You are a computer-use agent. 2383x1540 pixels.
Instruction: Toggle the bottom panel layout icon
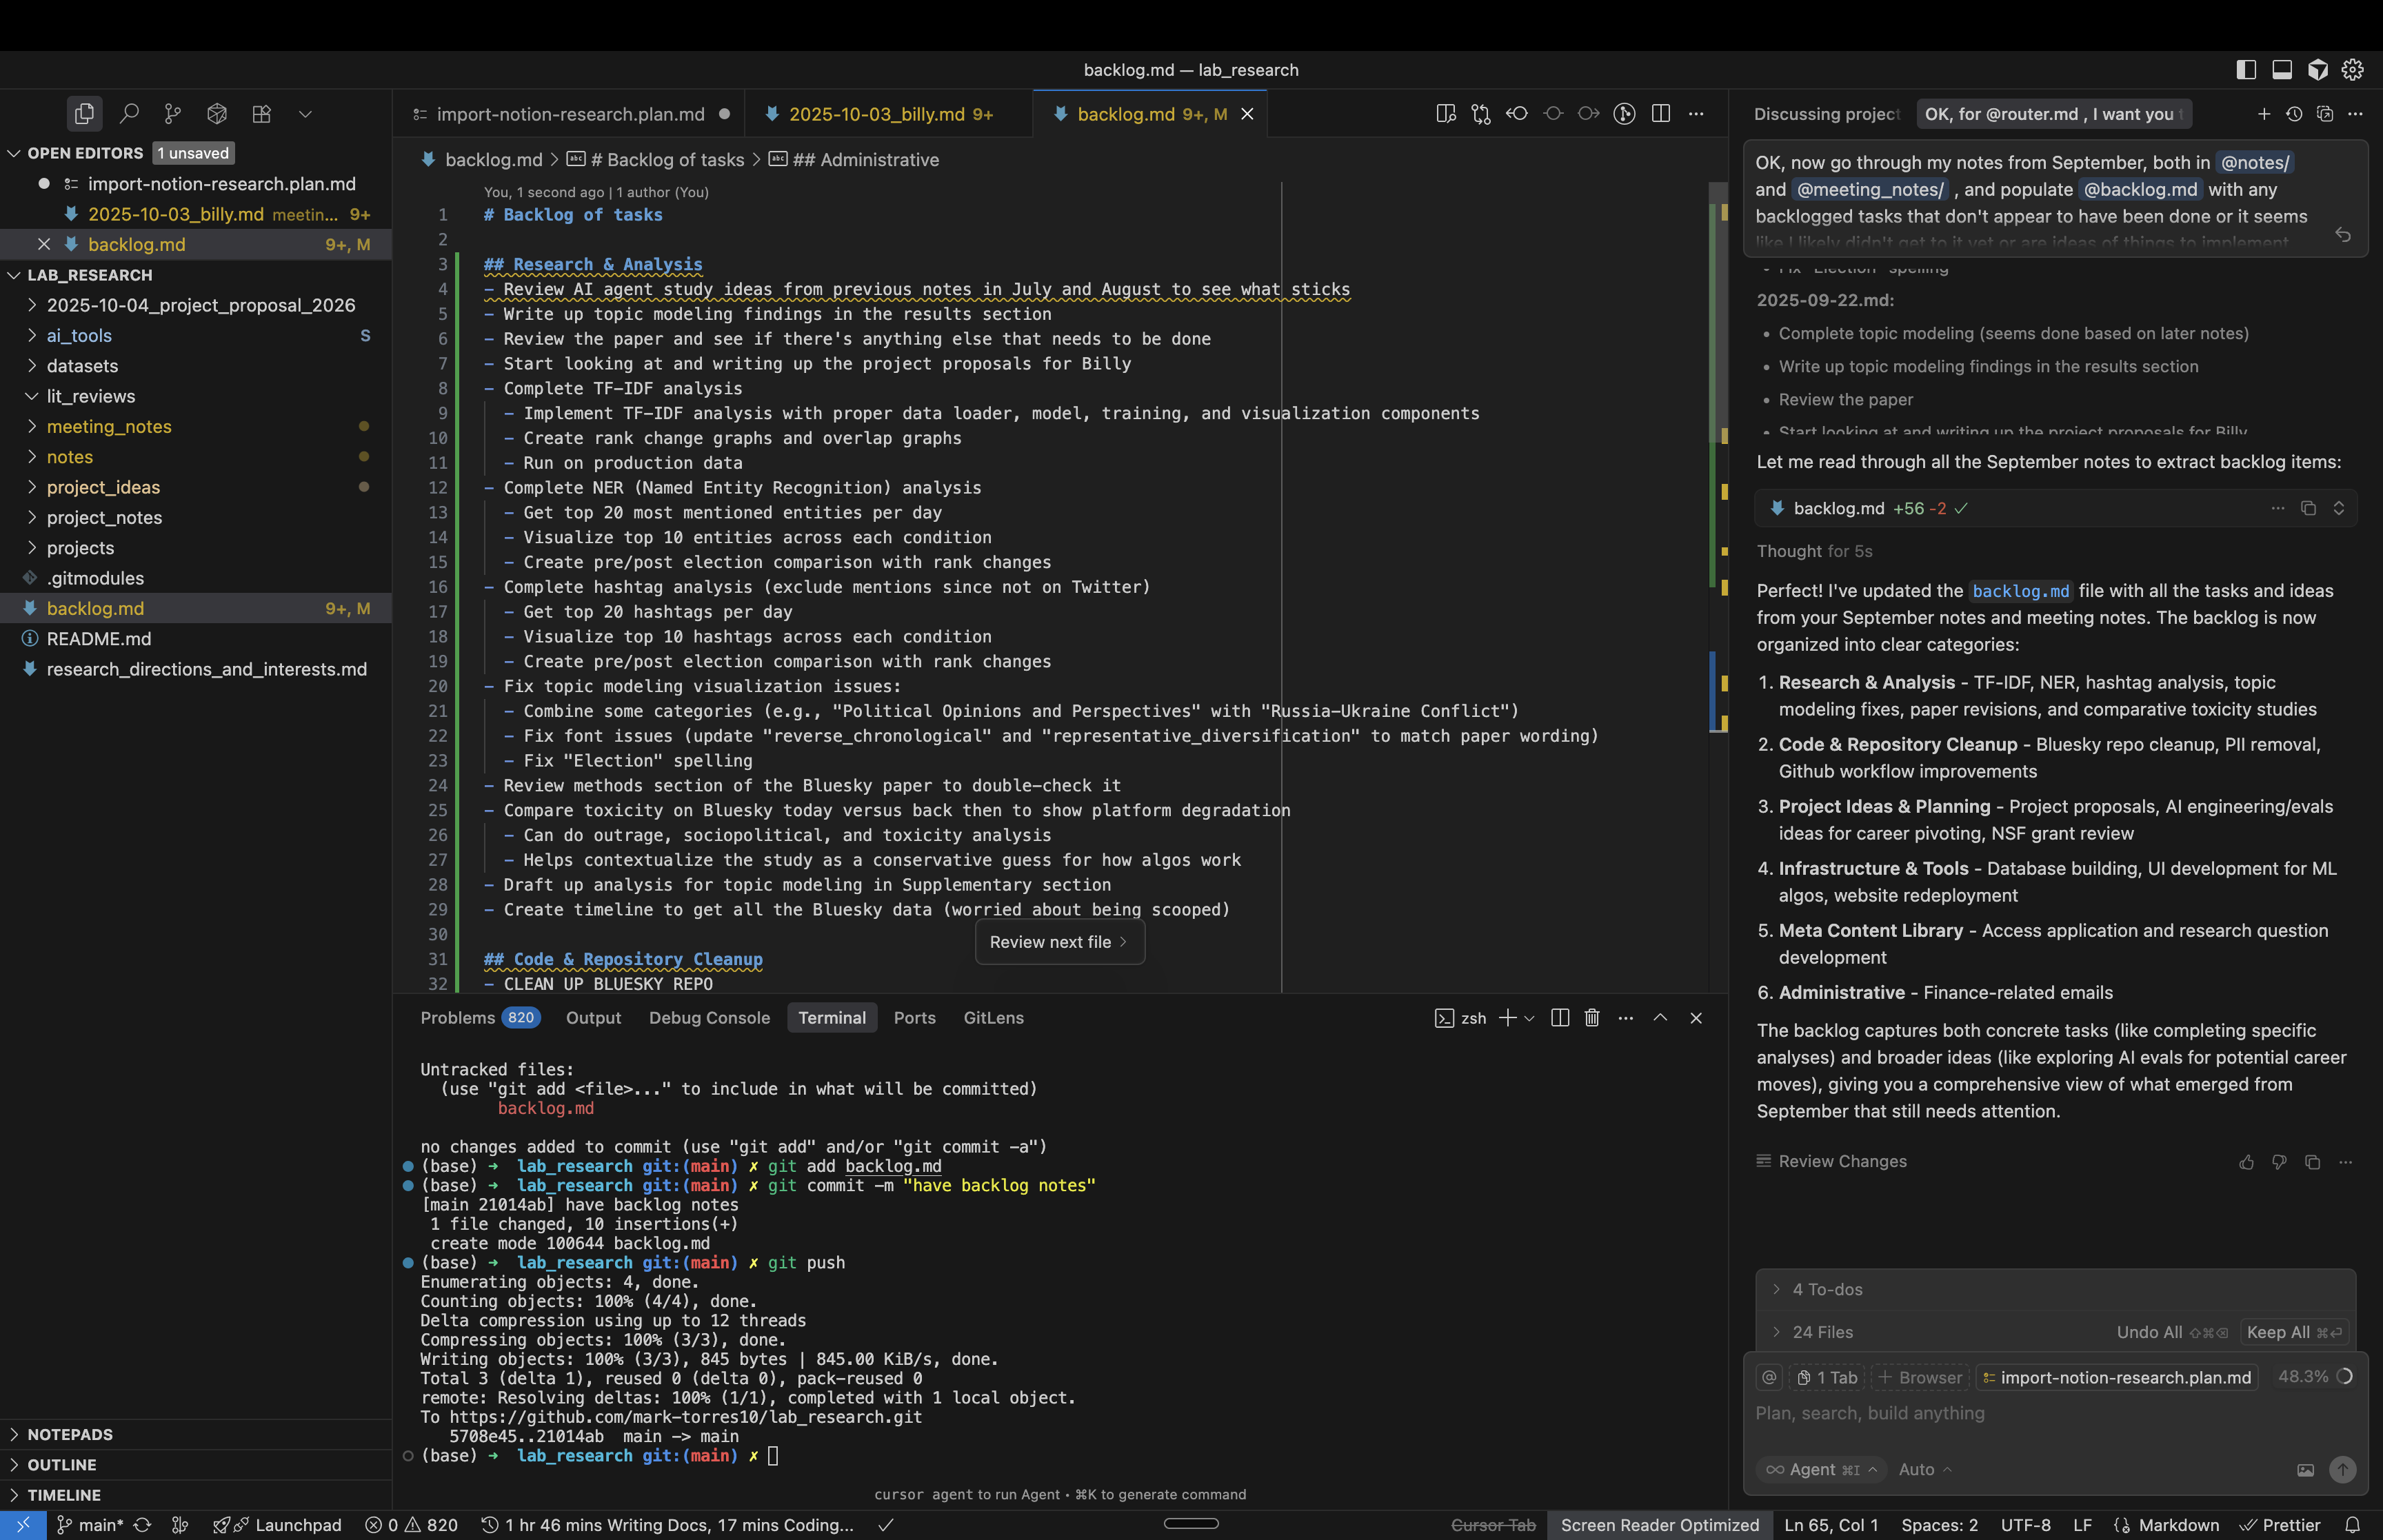pos(2282,70)
